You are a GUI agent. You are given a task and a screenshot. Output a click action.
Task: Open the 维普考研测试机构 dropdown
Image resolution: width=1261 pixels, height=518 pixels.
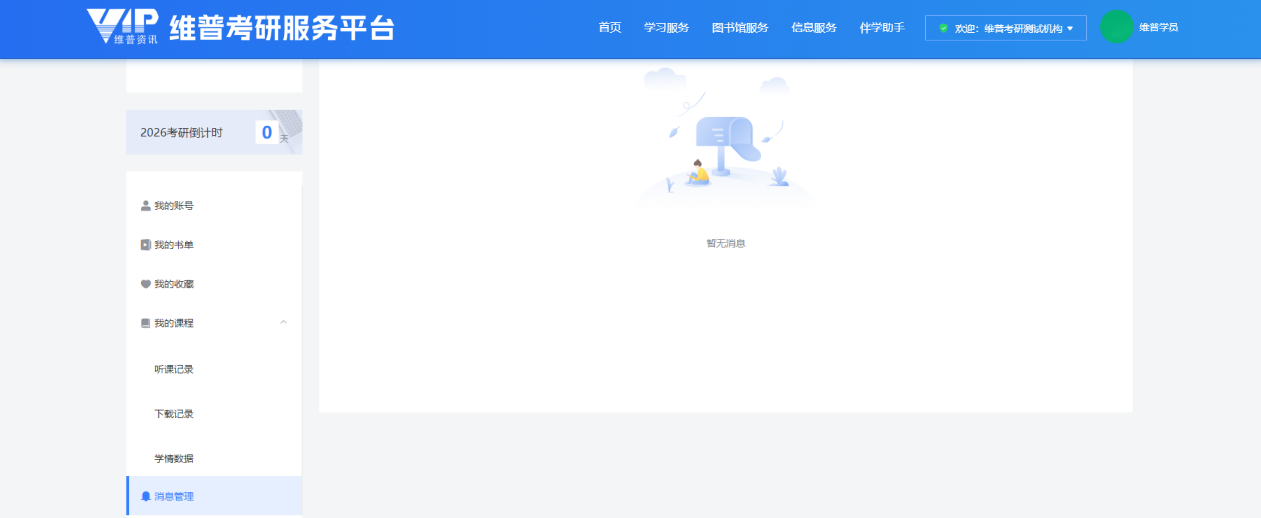point(1069,28)
